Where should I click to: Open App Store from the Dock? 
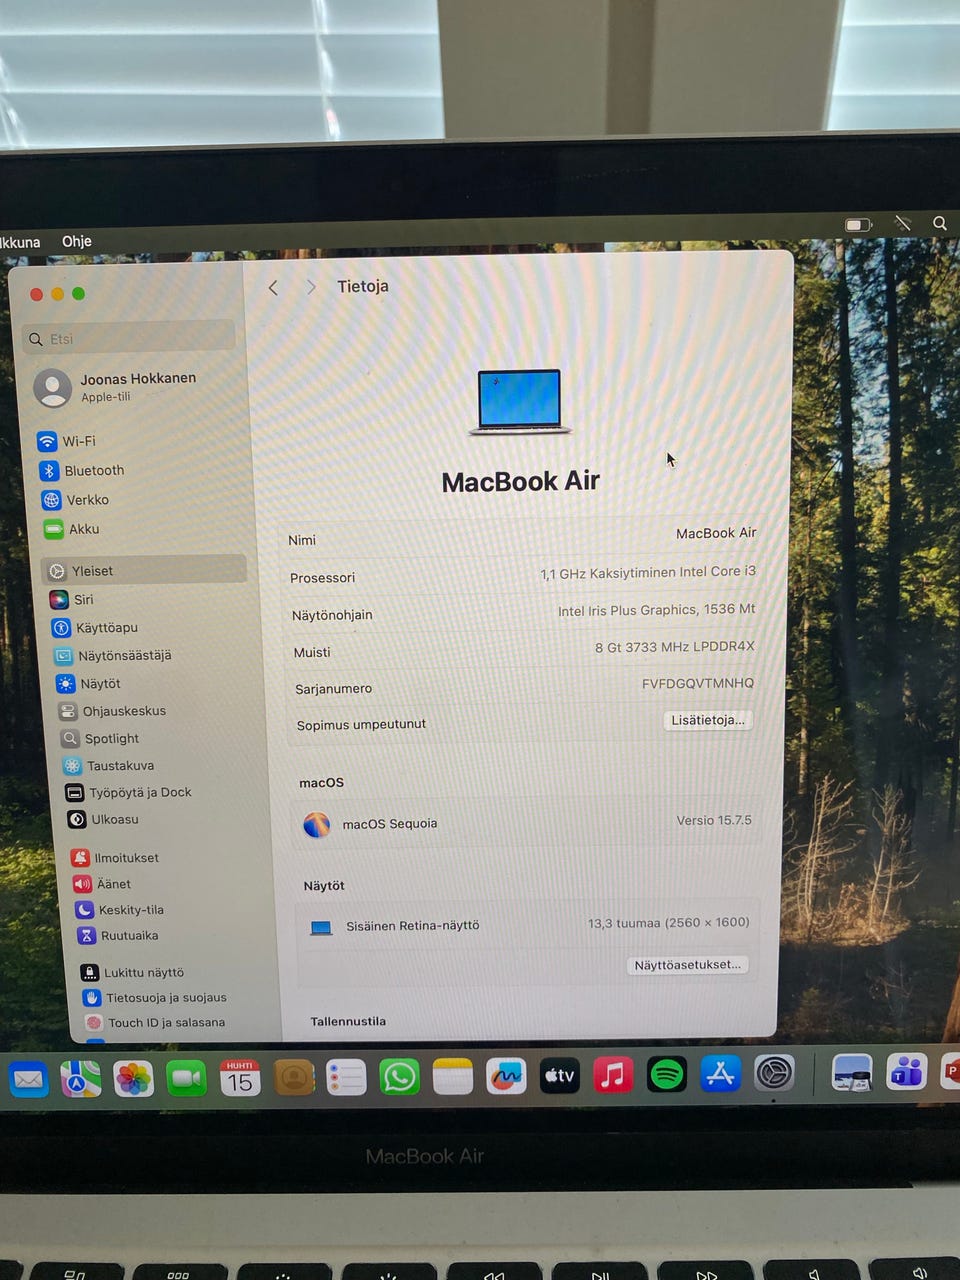720,1074
